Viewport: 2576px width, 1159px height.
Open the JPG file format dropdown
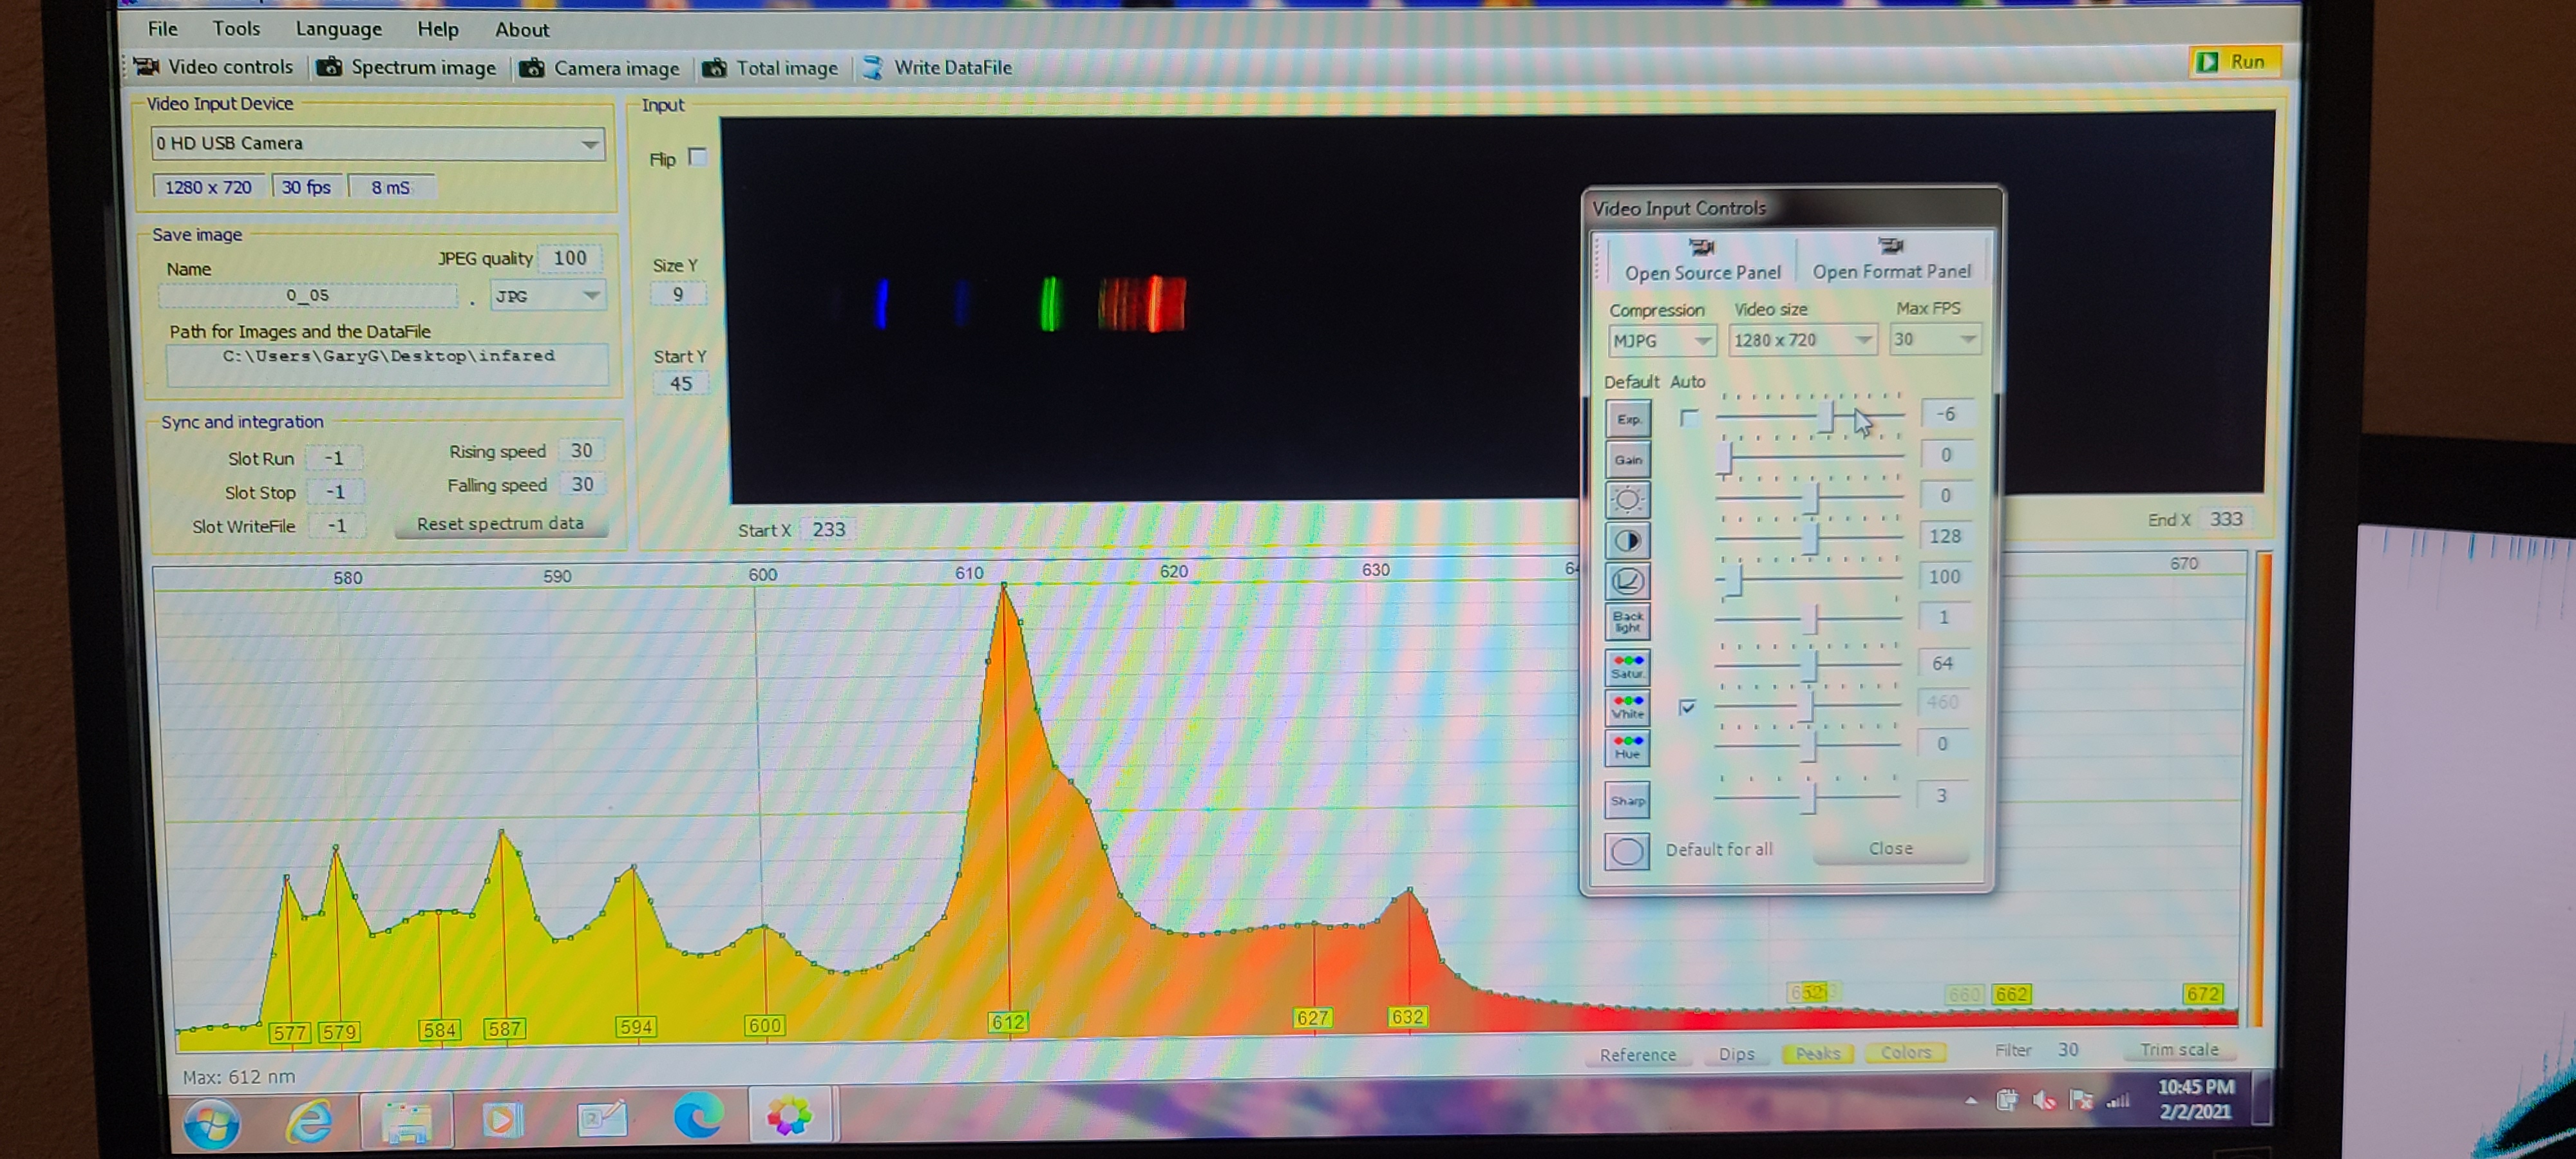(x=591, y=296)
